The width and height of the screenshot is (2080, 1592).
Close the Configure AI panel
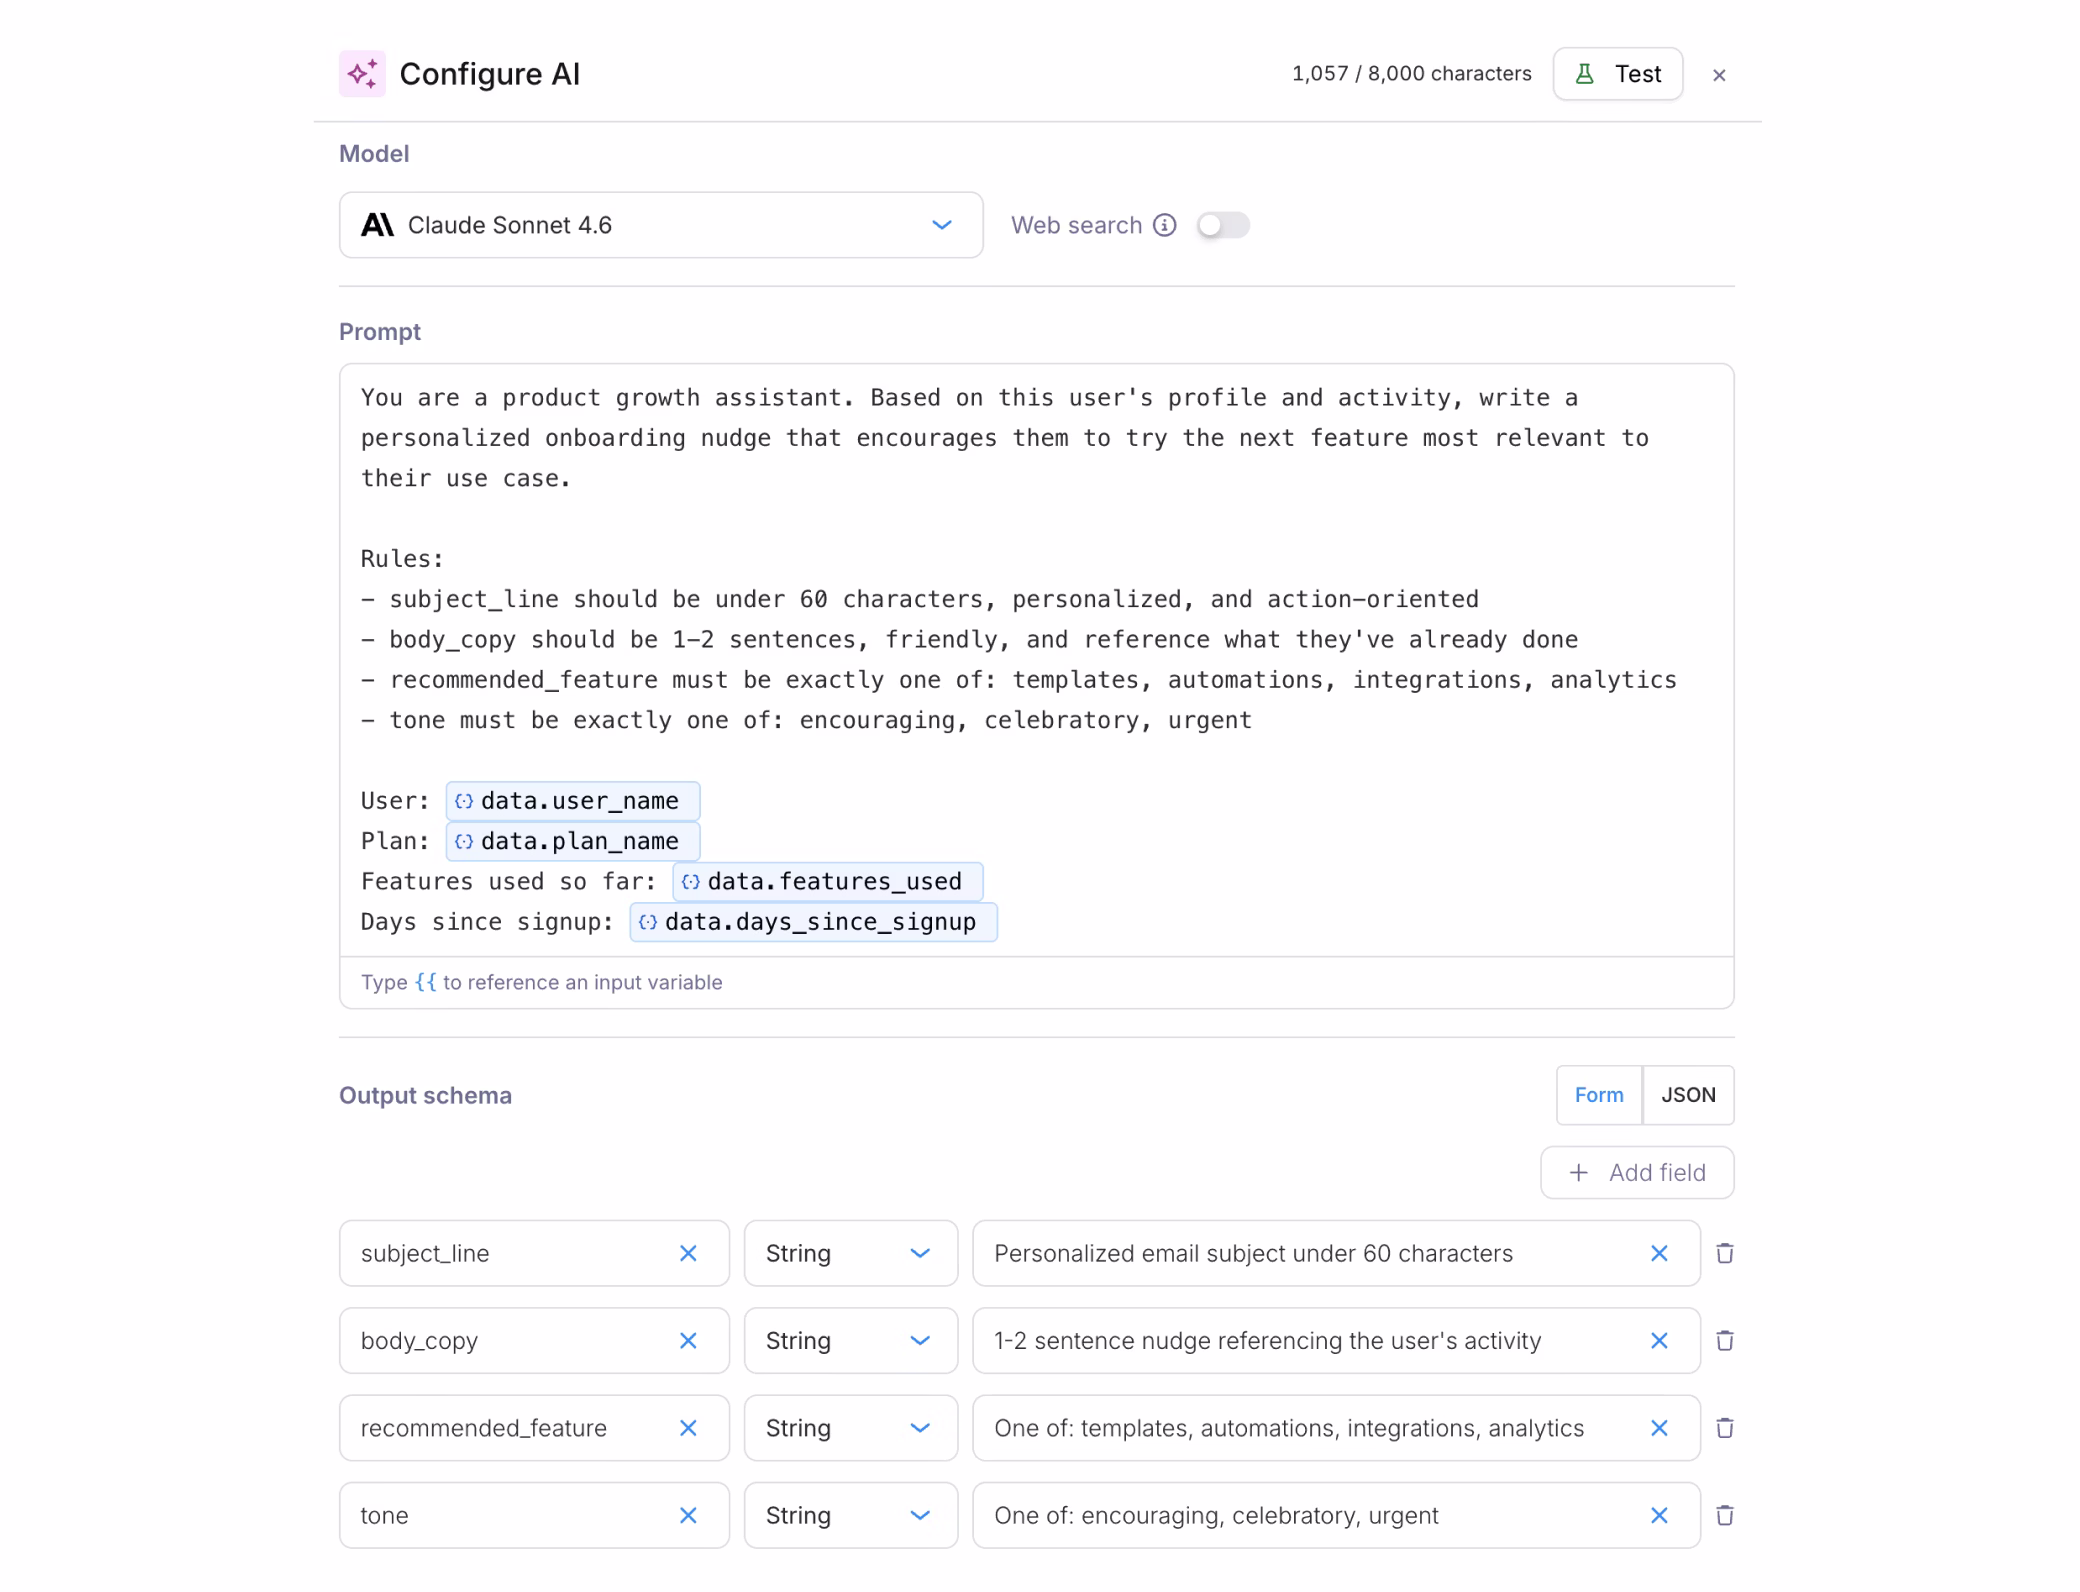(x=1719, y=75)
